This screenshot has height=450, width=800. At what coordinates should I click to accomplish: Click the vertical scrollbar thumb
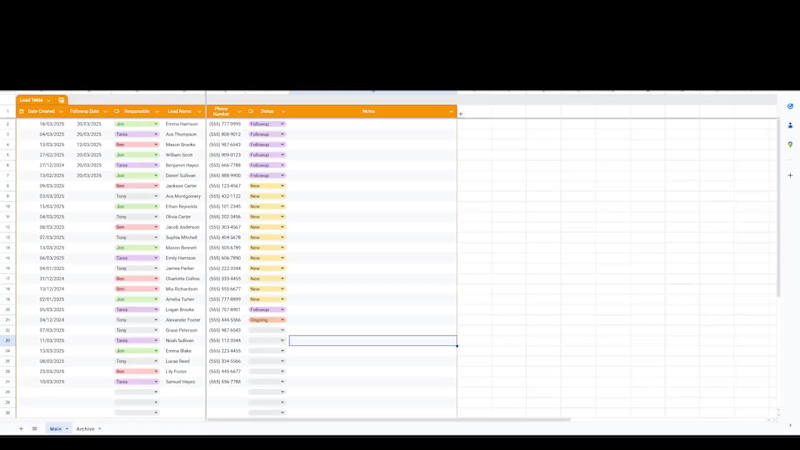click(x=778, y=208)
